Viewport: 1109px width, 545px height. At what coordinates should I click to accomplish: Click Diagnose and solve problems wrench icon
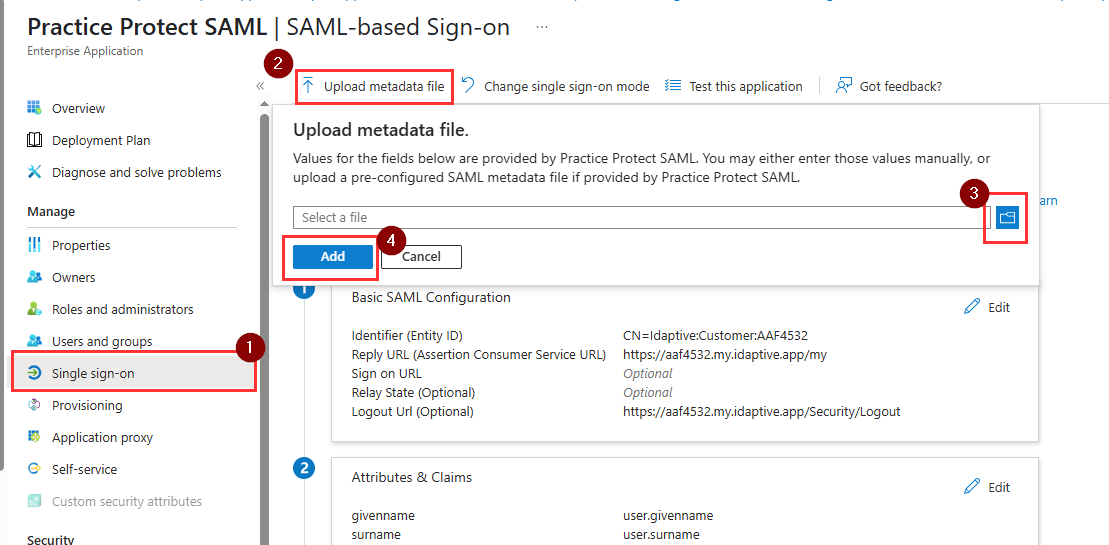tap(34, 172)
